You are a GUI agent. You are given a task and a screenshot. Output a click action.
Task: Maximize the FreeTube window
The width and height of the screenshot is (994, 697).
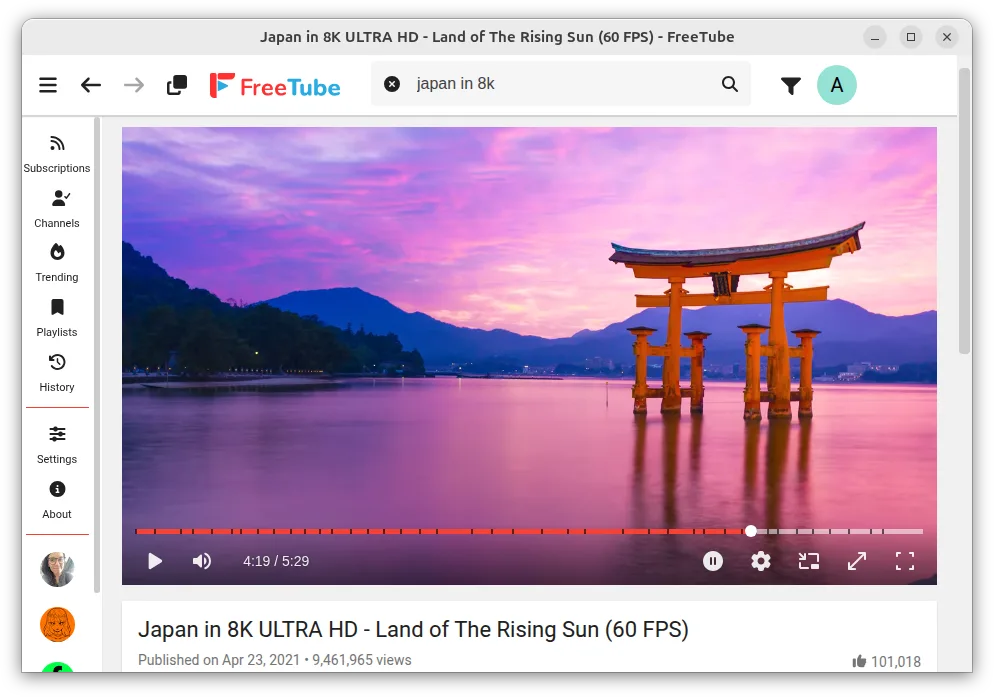[x=911, y=37]
